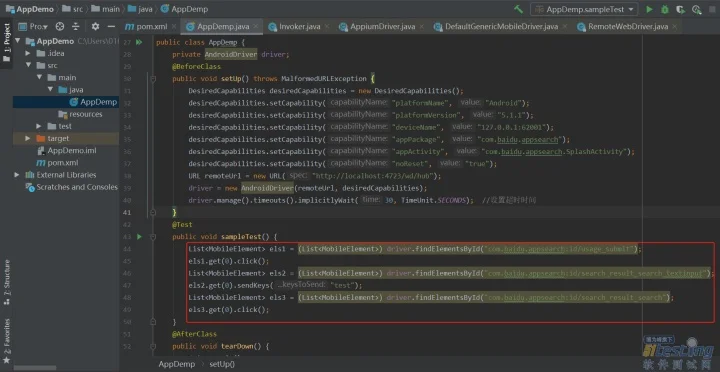Click "http://localhost:4723/wd/hub" URL string

point(374,176)
